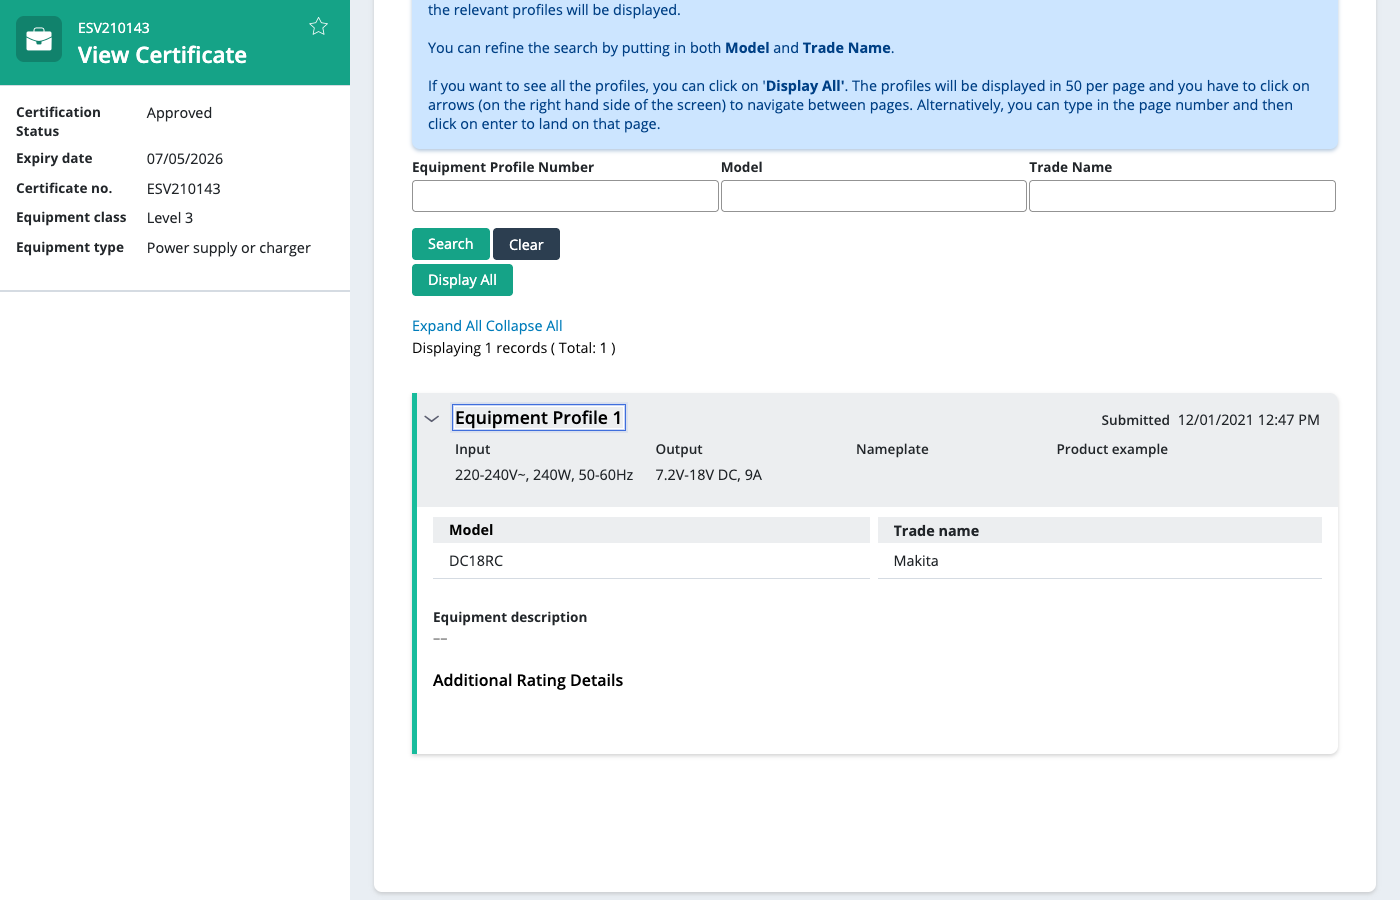Image resolution: width=1400 pixels, height=900 pixels.
Task: Clear the search filters
Action: click(526, 245)
